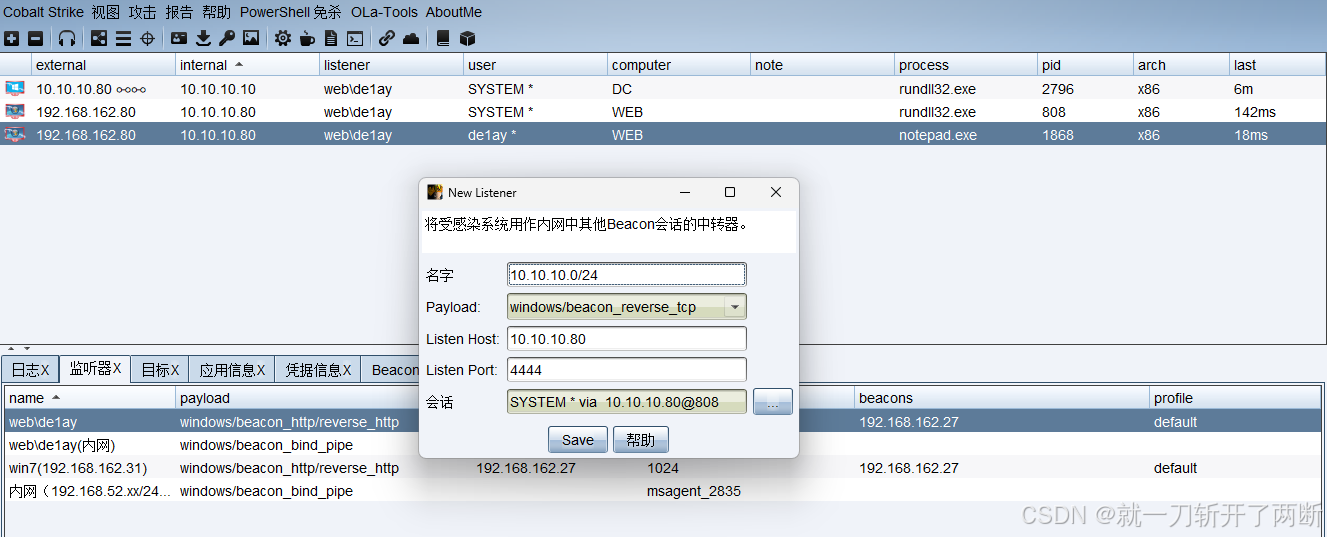
Task: Switch to the 凭据信息 tab
Action: 317,369
